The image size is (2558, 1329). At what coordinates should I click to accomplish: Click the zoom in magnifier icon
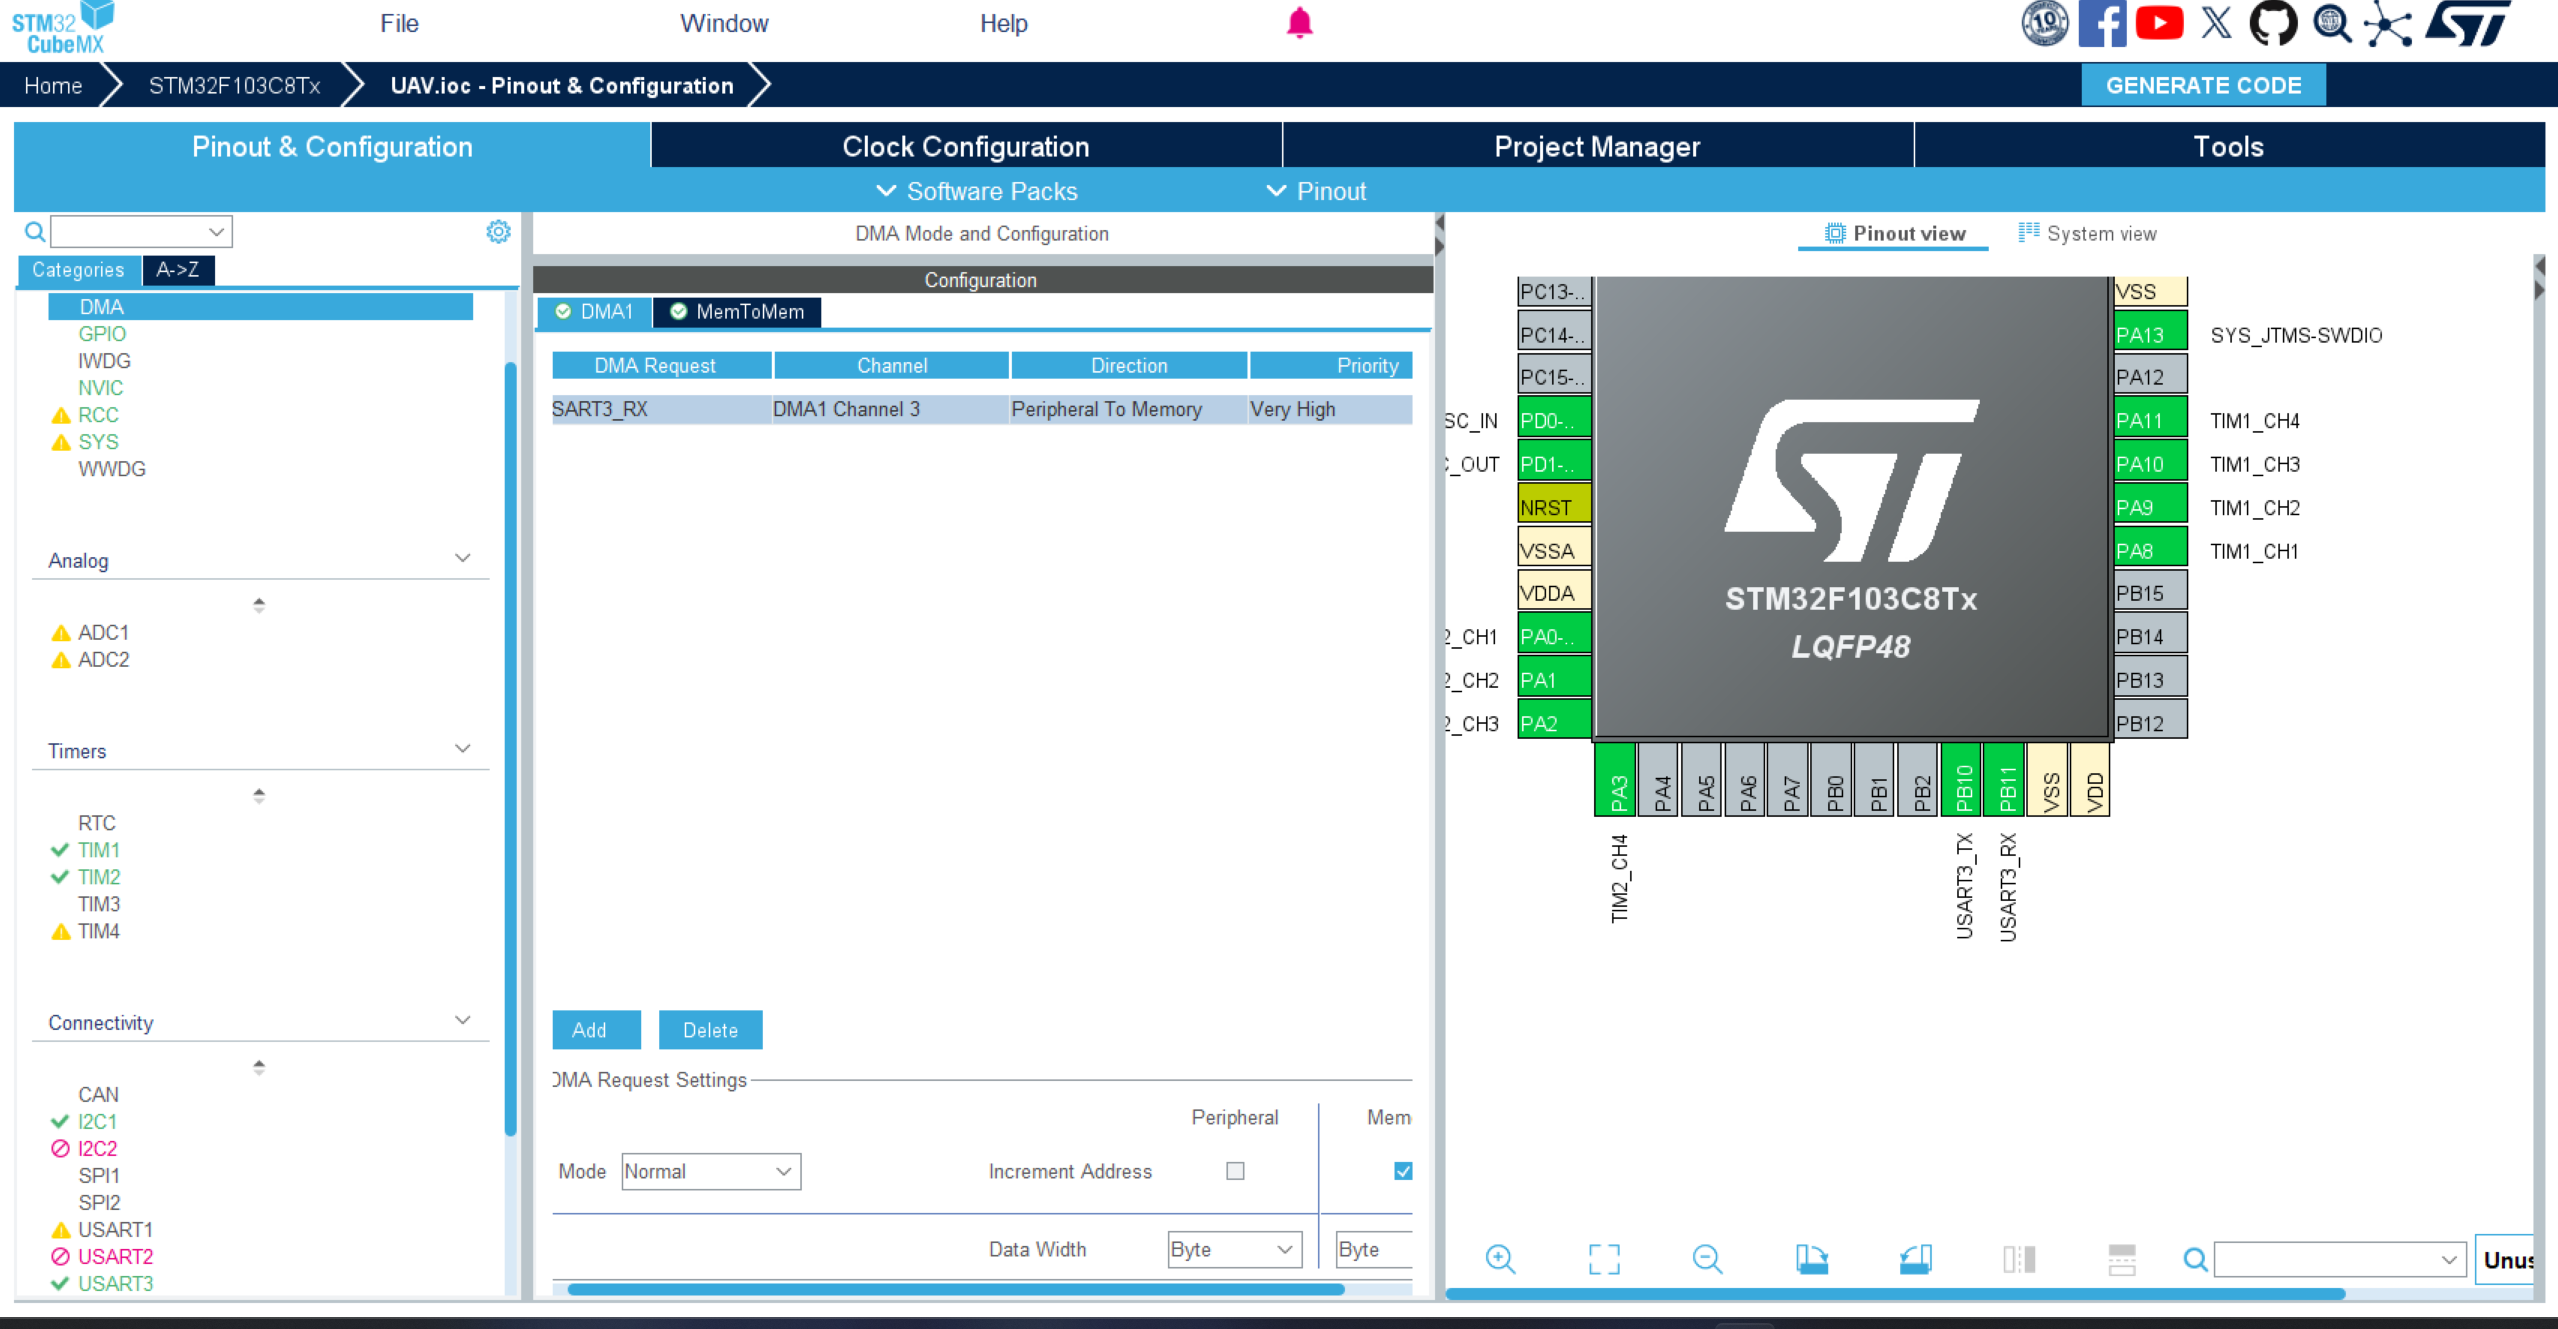[x=1500, y=1258]
